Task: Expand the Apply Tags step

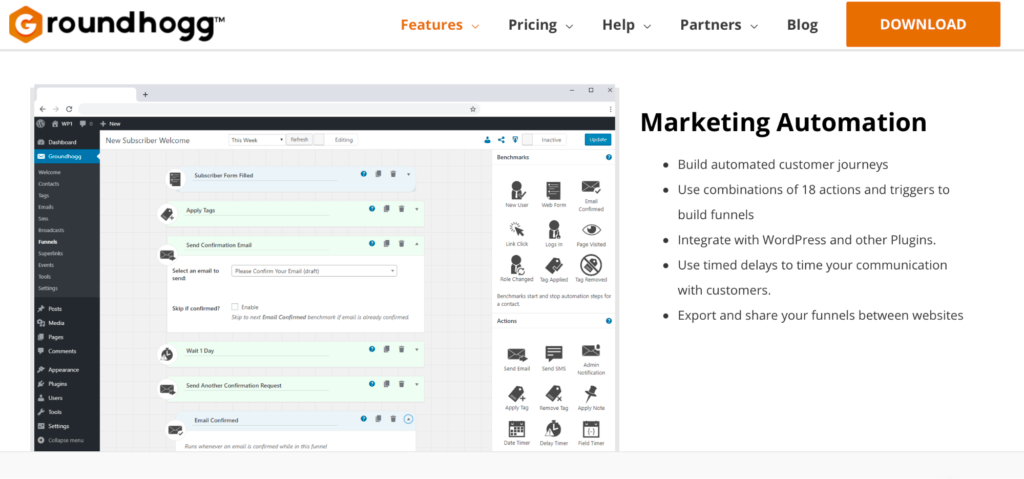Action: pos(417,209)
